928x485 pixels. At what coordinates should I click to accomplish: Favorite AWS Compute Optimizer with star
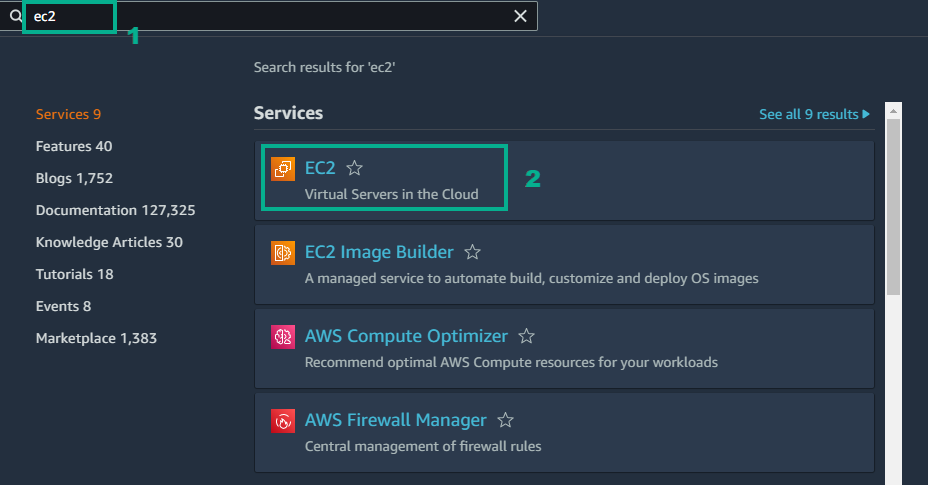526,336
